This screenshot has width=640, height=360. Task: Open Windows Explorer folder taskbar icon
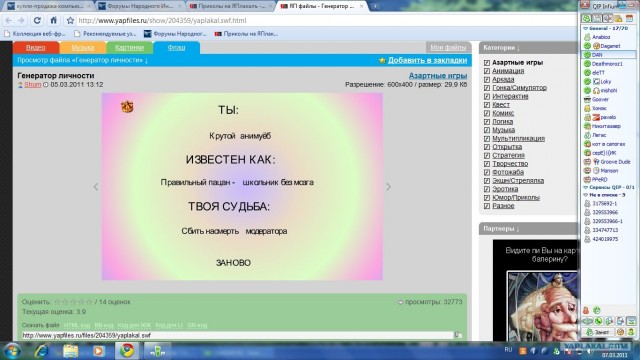(70, 351)
